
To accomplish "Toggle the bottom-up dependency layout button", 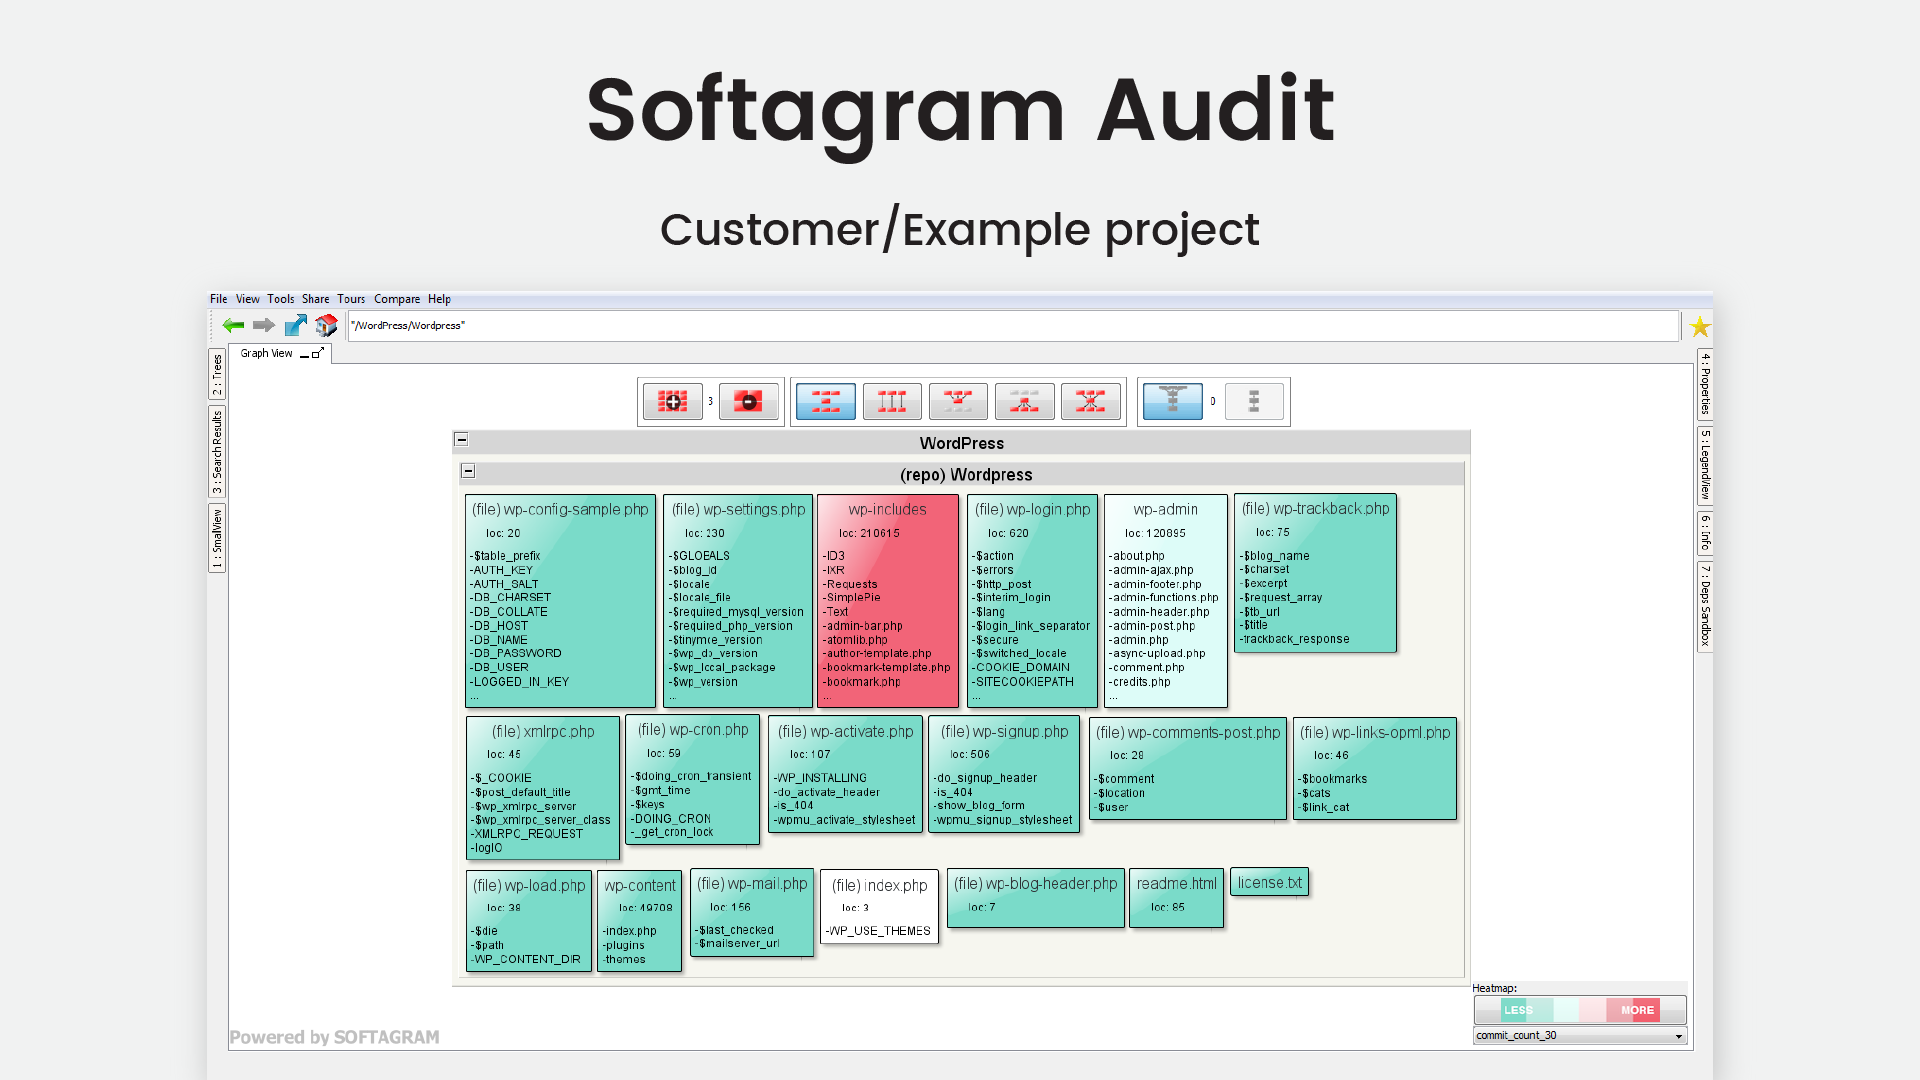I will click(x=1024, y=401).
